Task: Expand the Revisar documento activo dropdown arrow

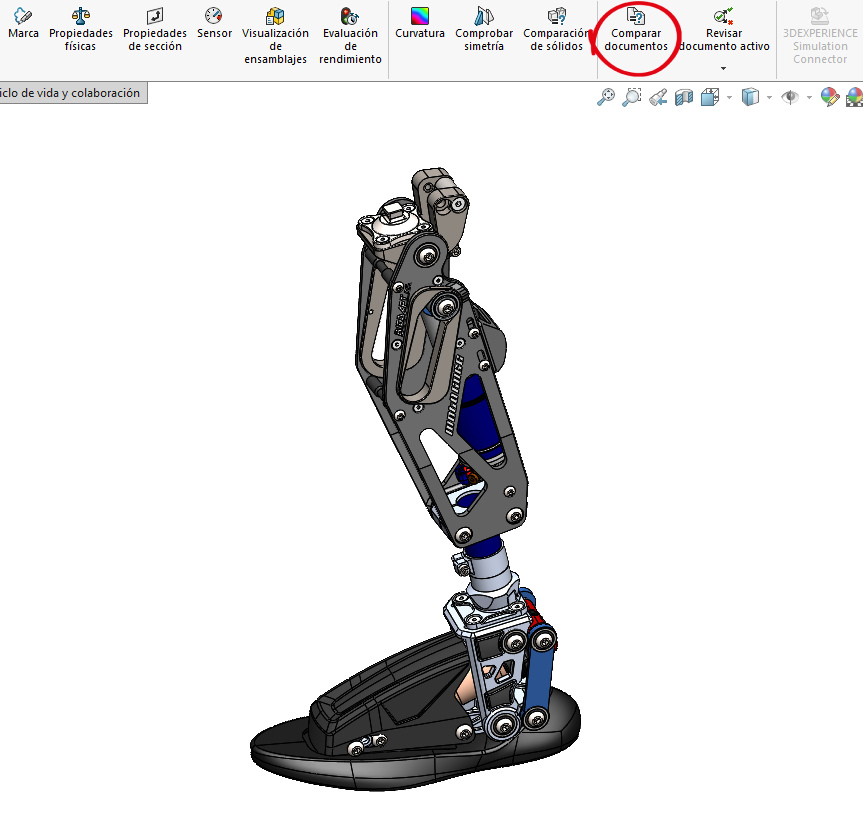Action: (x=724, y=68)
